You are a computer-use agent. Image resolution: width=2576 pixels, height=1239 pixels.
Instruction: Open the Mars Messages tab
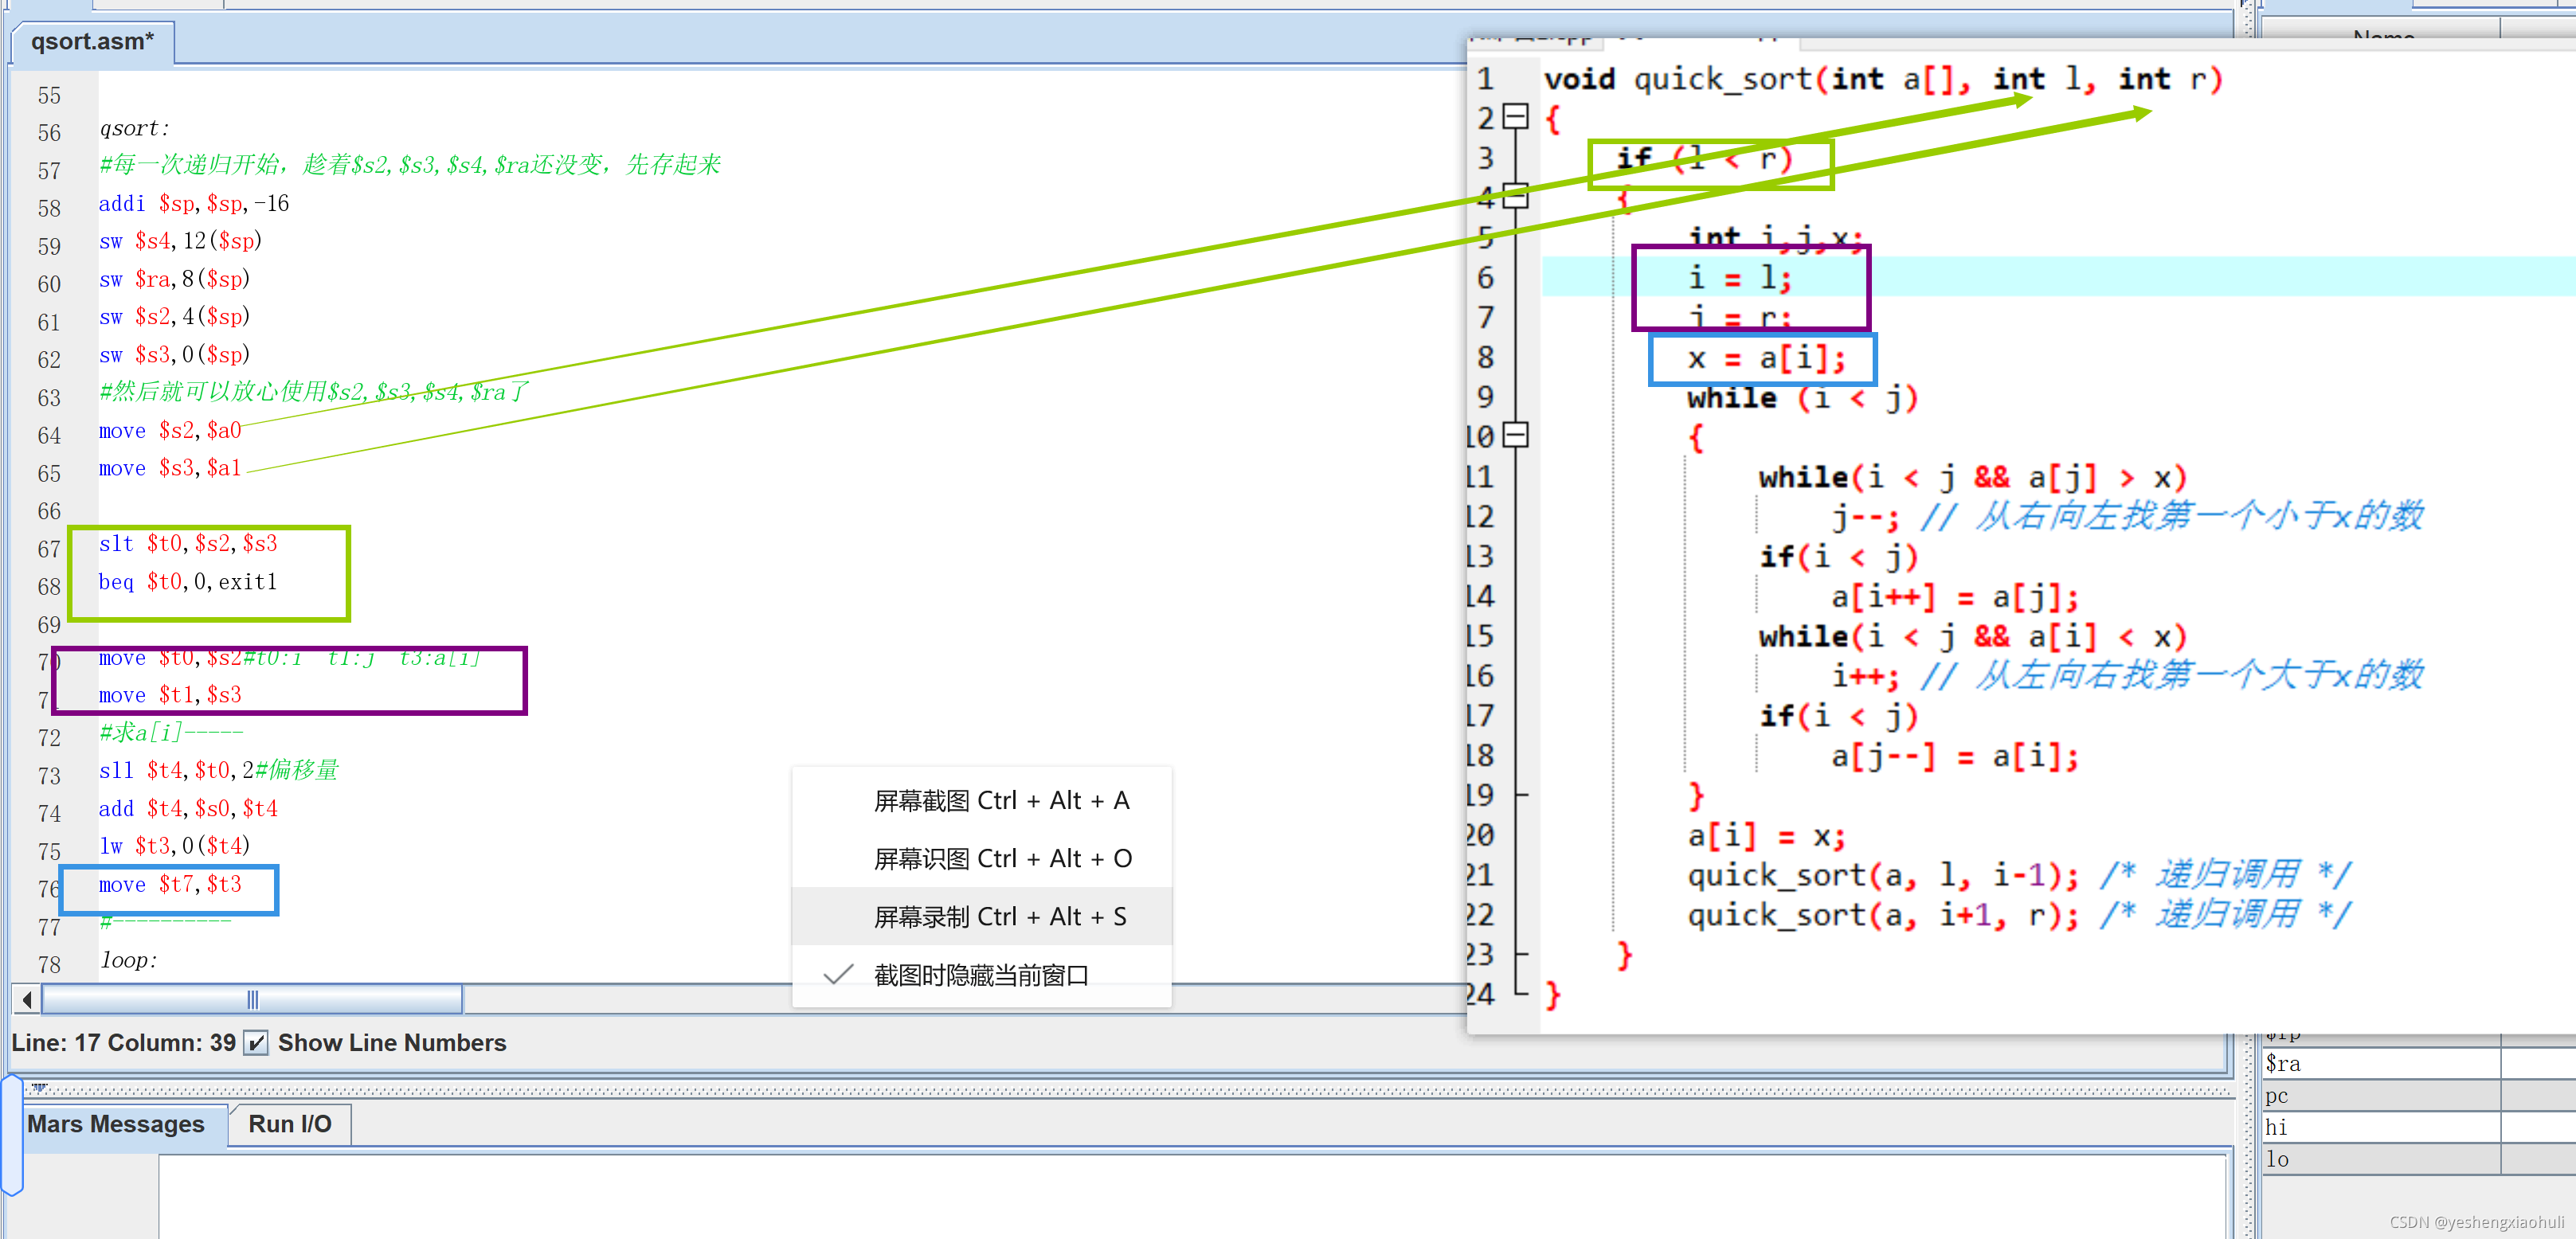pos(115,1124)
